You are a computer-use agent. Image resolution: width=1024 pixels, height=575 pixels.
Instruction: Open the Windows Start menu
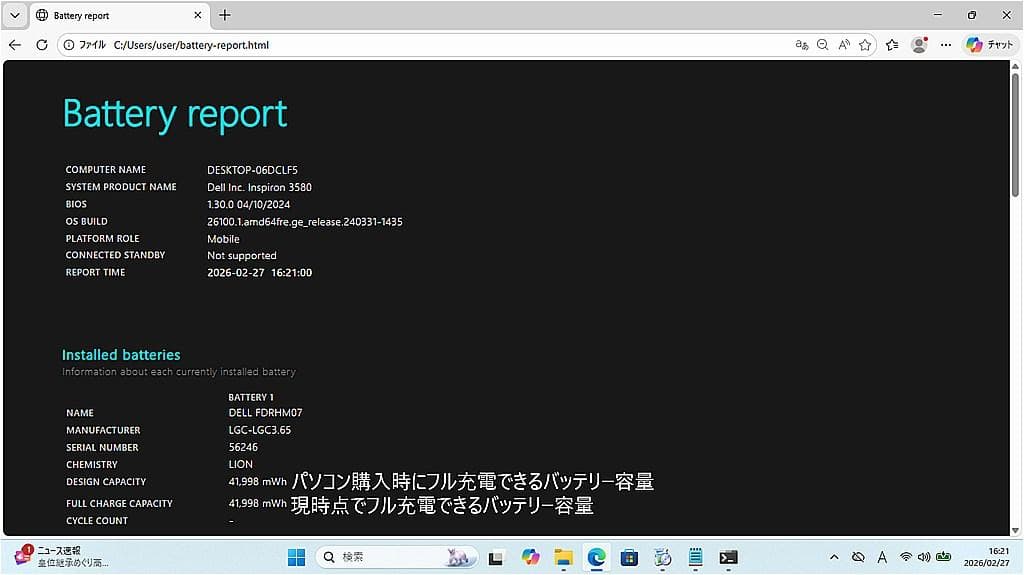297,557
